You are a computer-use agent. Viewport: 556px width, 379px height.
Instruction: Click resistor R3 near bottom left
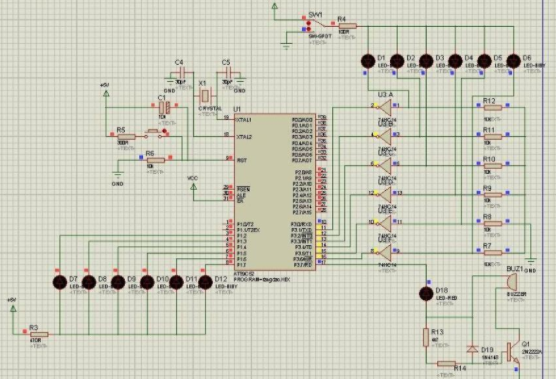pos(39,334)
